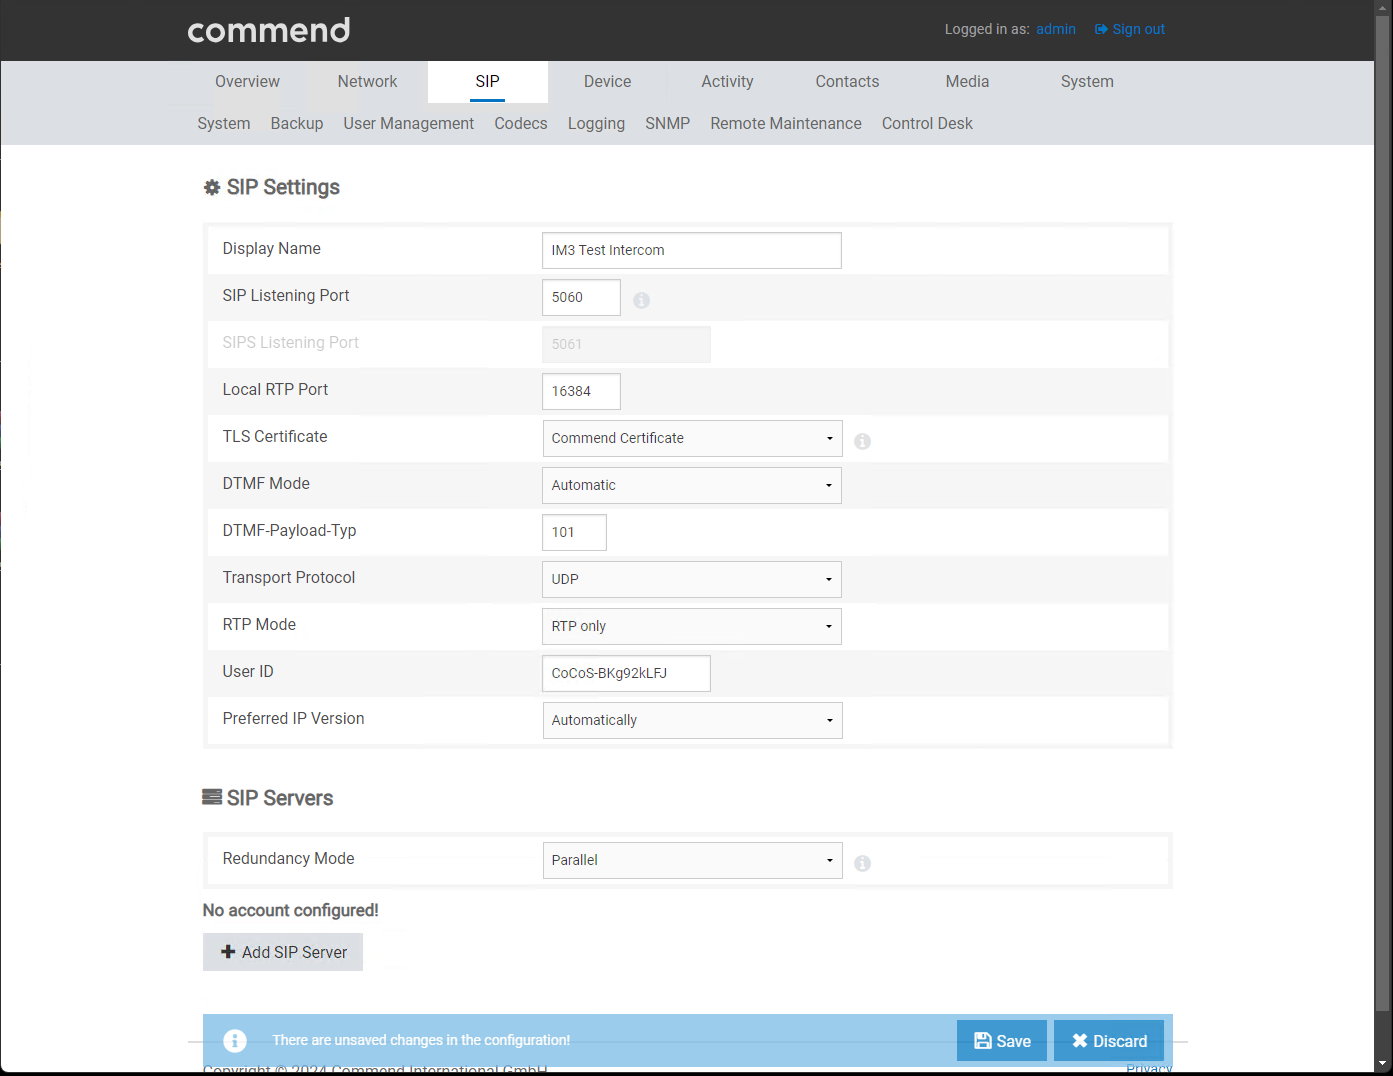Expand the RTP Mode selector
This screenshot has height=1076, width=1393.
(x=692, y=626)
